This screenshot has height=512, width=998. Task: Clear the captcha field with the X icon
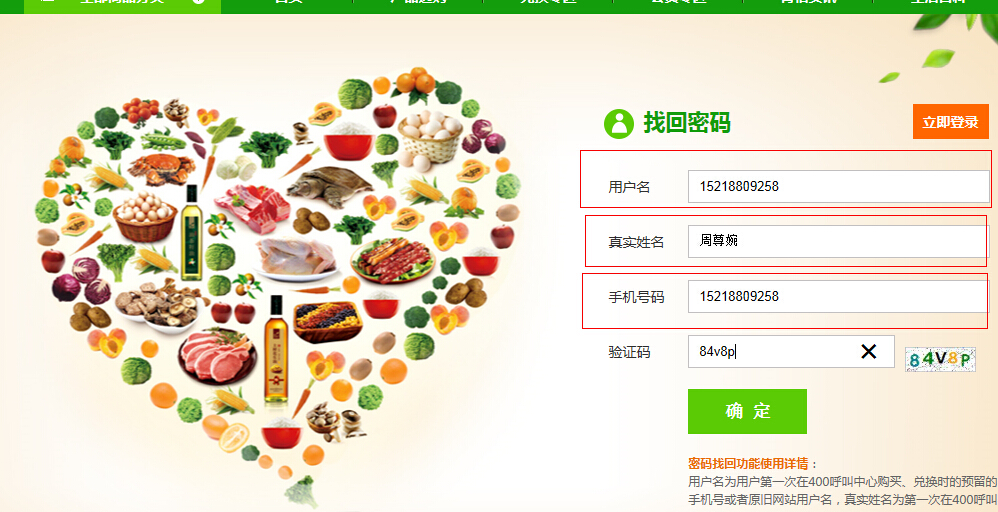(868, 352)
